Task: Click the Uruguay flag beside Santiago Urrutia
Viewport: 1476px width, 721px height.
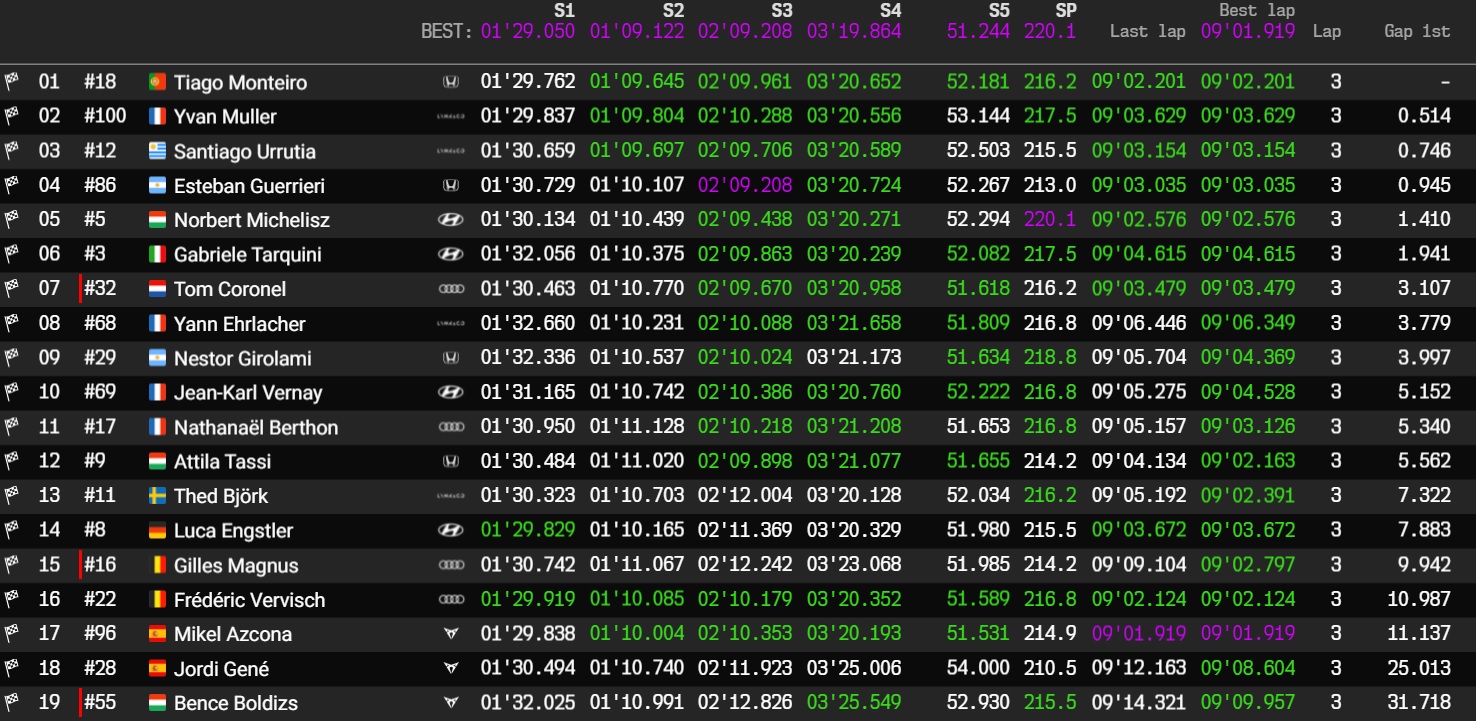Action: click(157, 151)
